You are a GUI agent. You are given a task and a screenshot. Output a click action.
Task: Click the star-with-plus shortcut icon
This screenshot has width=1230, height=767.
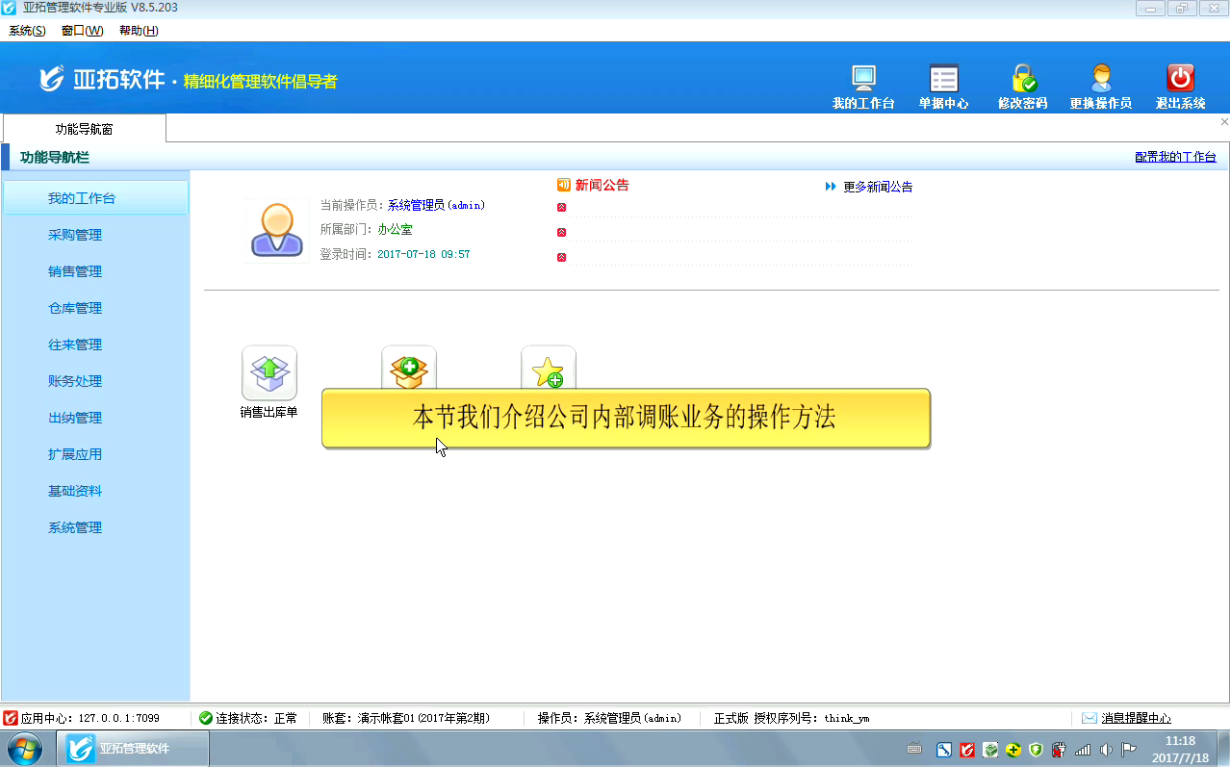tap(548, 368)
